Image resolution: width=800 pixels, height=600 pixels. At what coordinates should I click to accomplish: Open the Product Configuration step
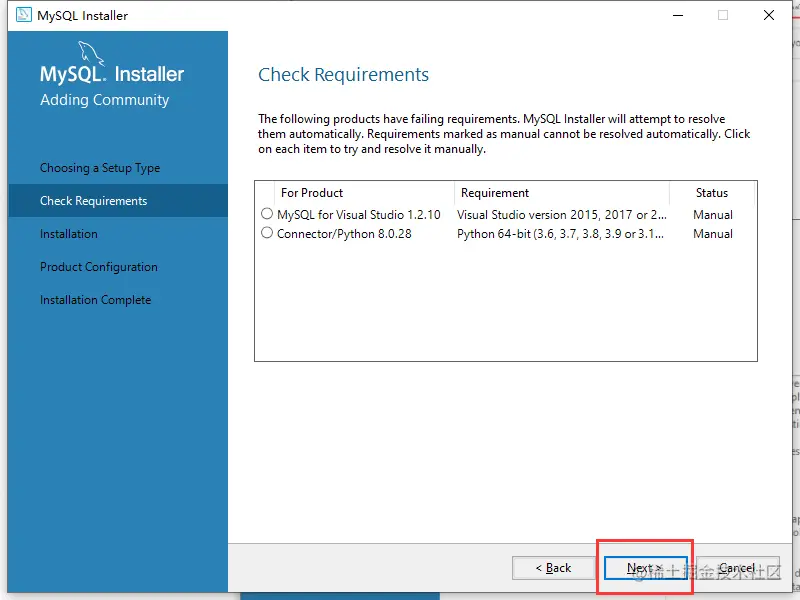tap(99, 267)
